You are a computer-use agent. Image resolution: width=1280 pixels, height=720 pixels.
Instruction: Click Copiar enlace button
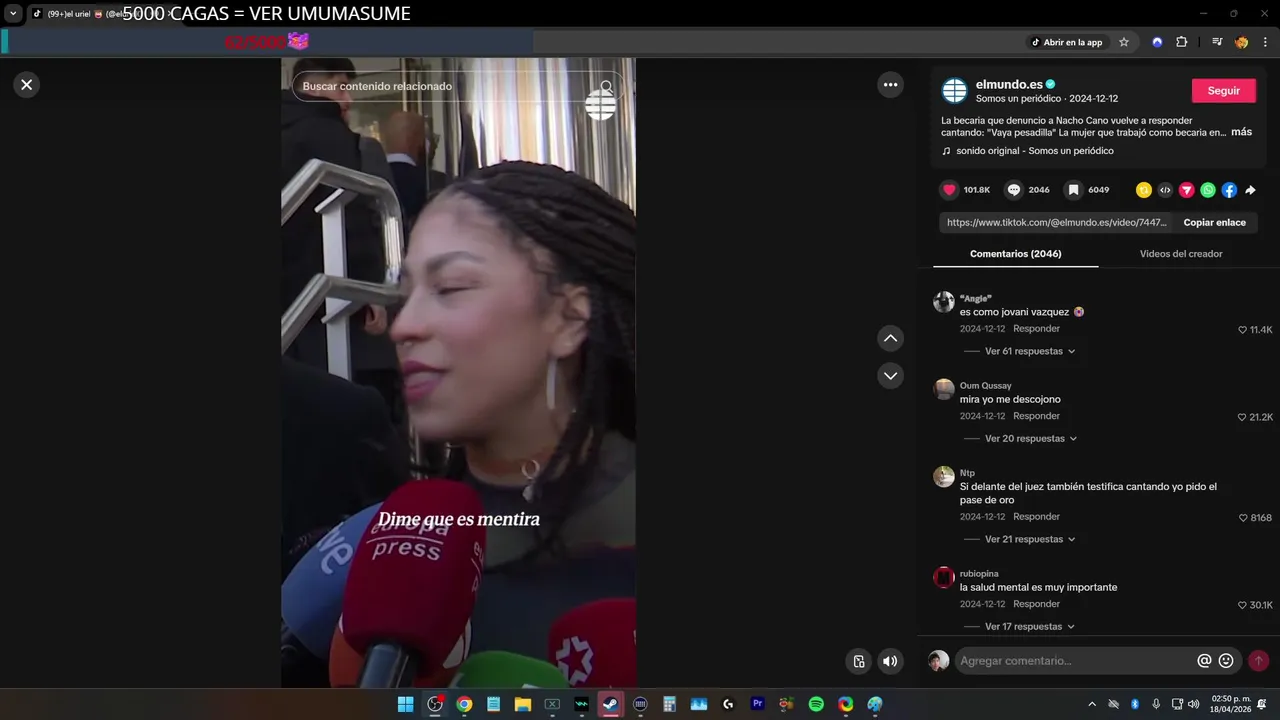1214,223
